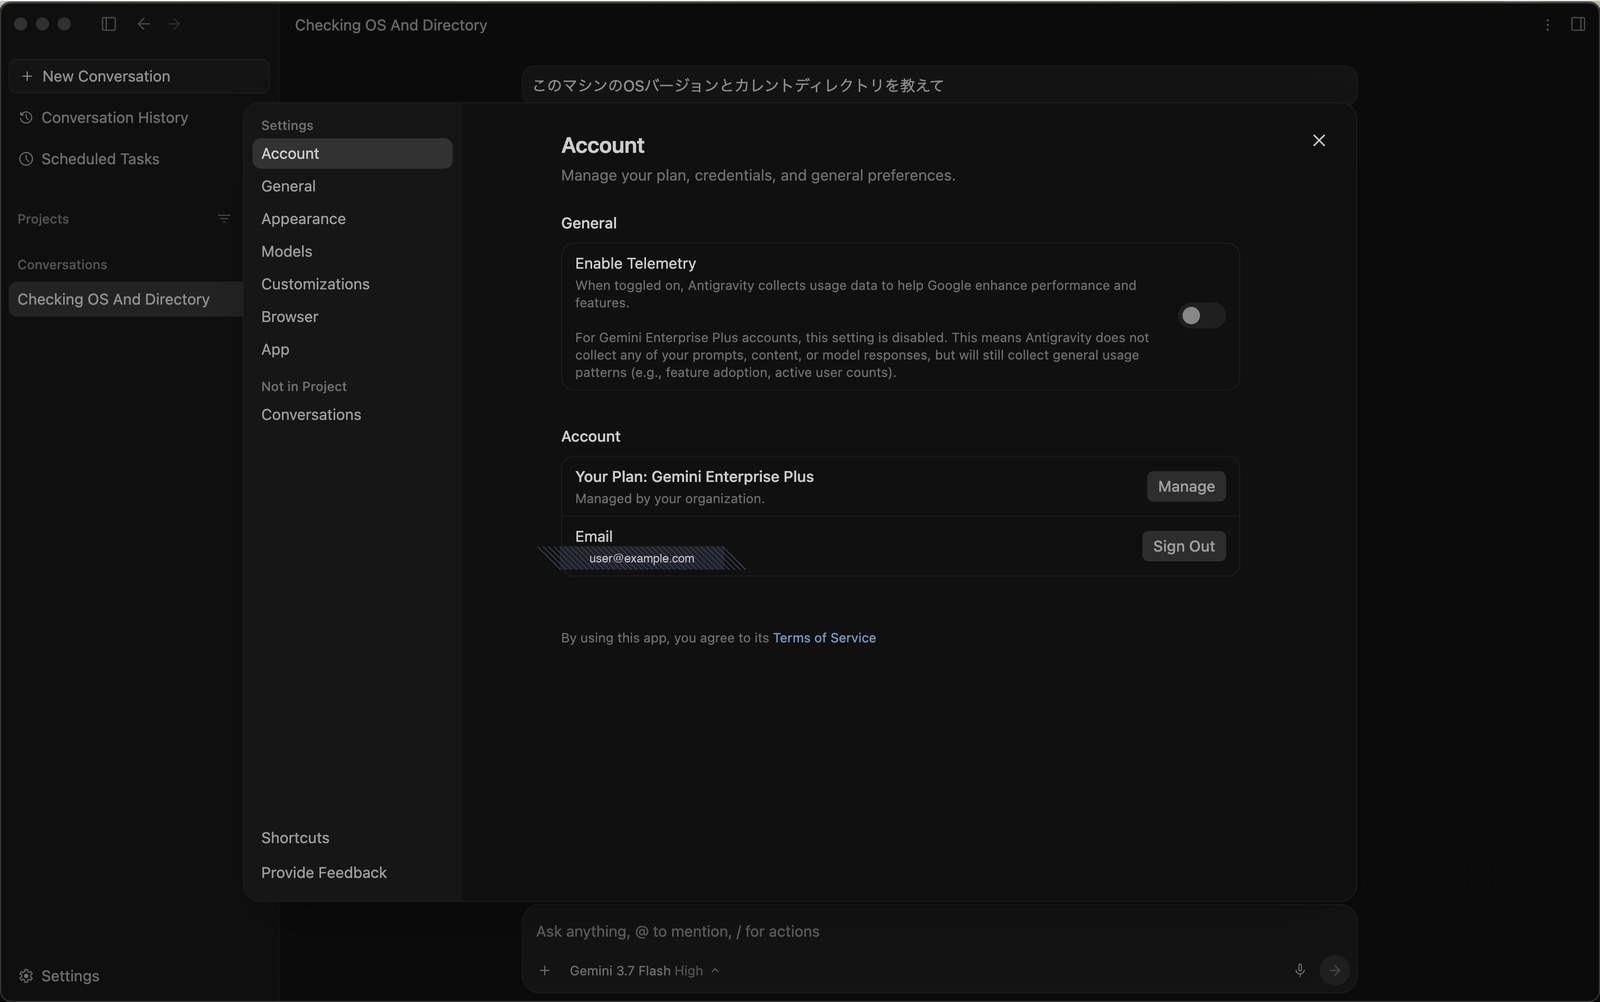Click the Projects filter icon

point(224,219)
